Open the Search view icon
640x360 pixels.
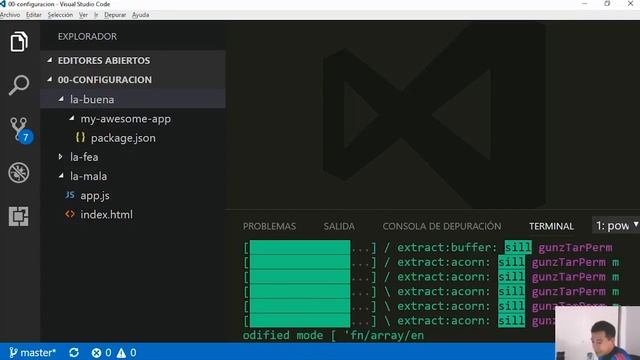[x=19, y=85]
